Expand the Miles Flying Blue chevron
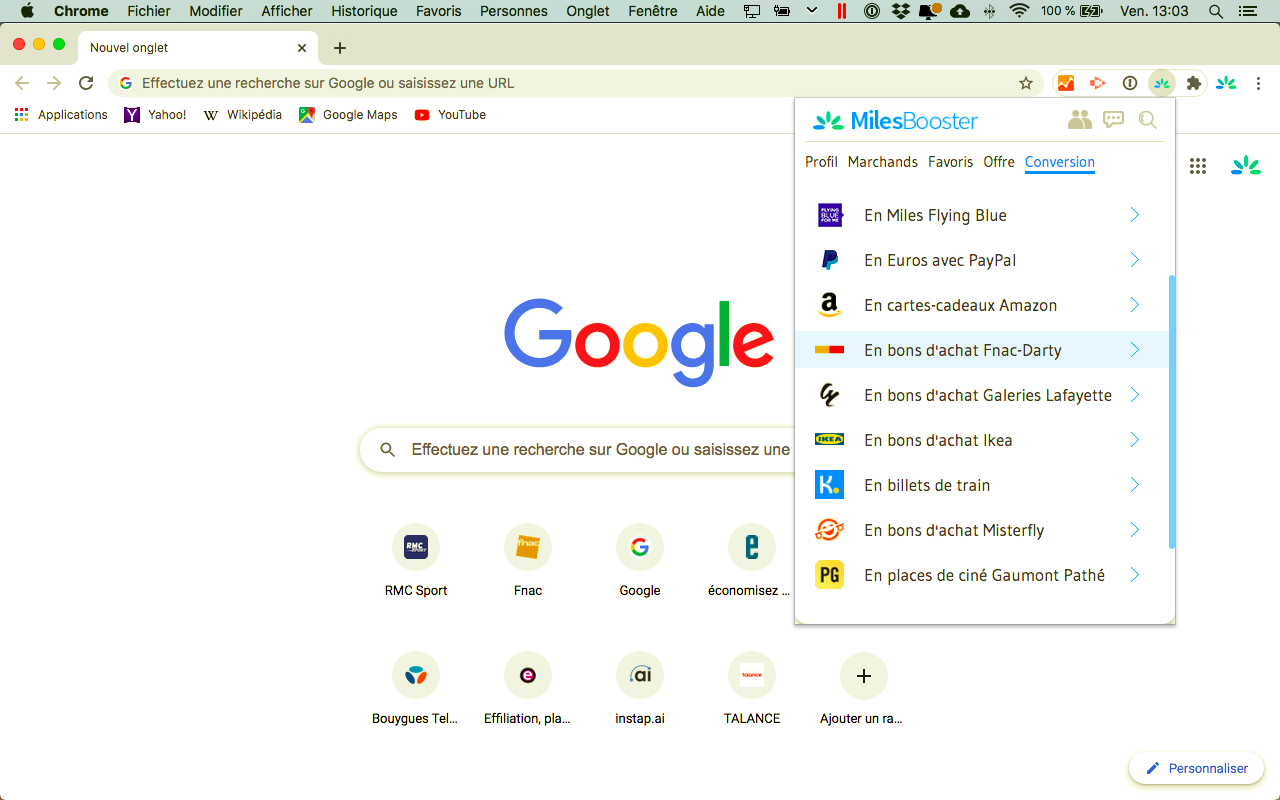 1135,215
